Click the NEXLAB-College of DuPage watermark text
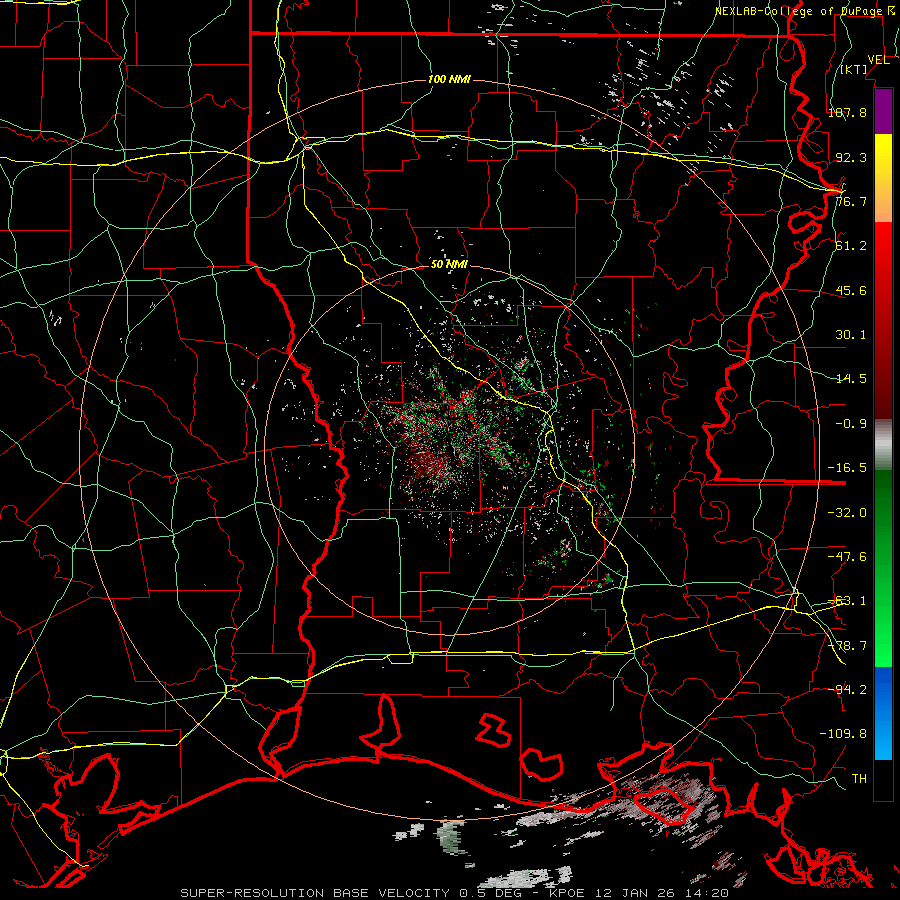Image resolution: width=900 pixels, height=900 pixels. click(x=807, y=11)
